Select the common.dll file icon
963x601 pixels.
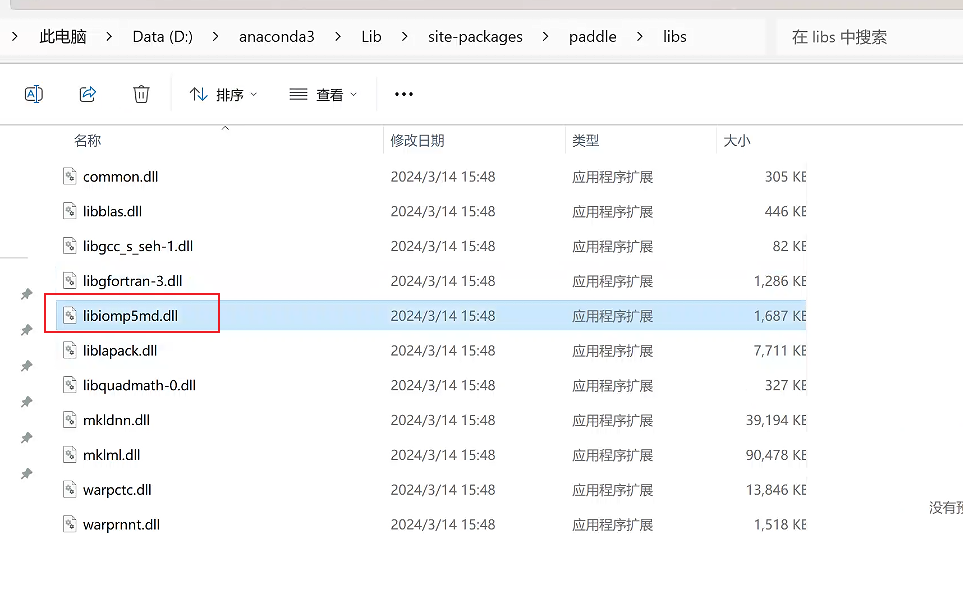pos(70,176)
